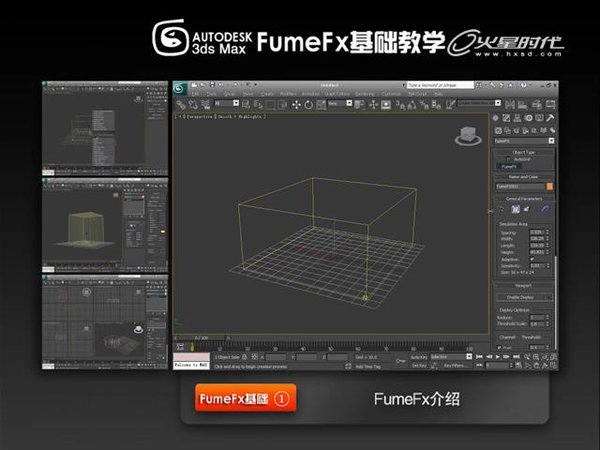Click the selection lock toggle icon
This screenshot has height=450, width=600.
245,357
